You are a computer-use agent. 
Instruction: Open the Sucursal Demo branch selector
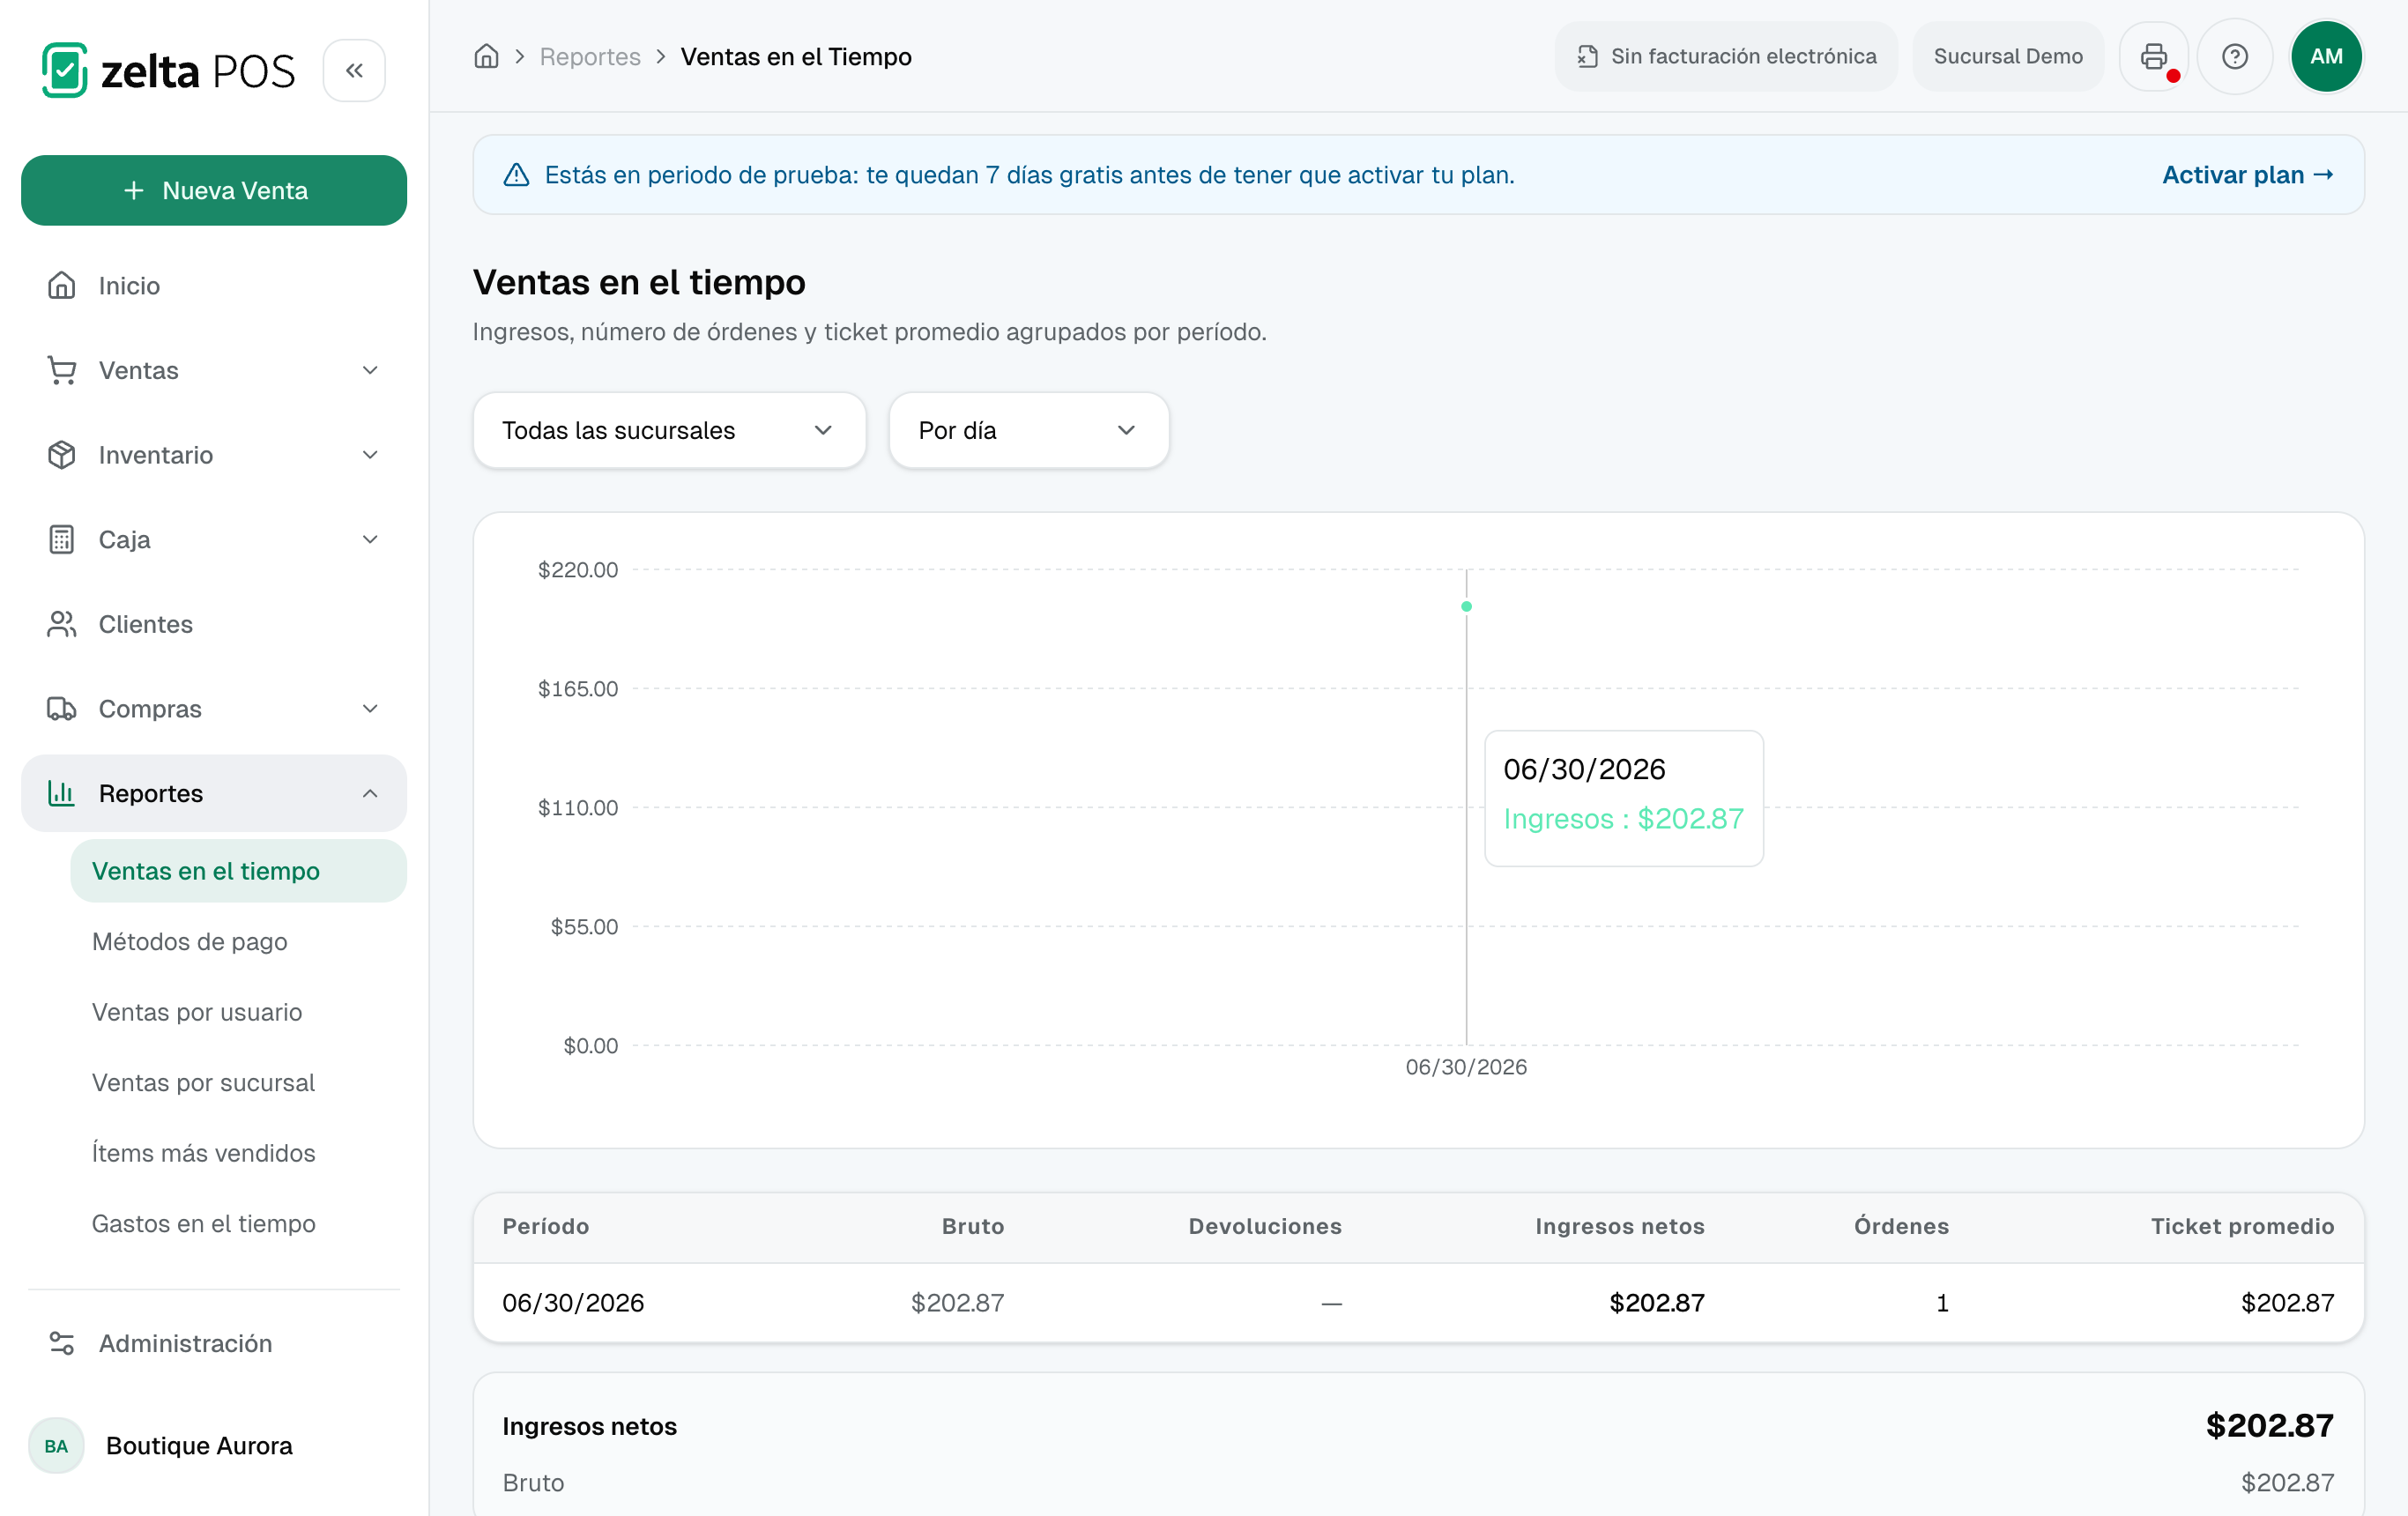tap(2008, 56)
